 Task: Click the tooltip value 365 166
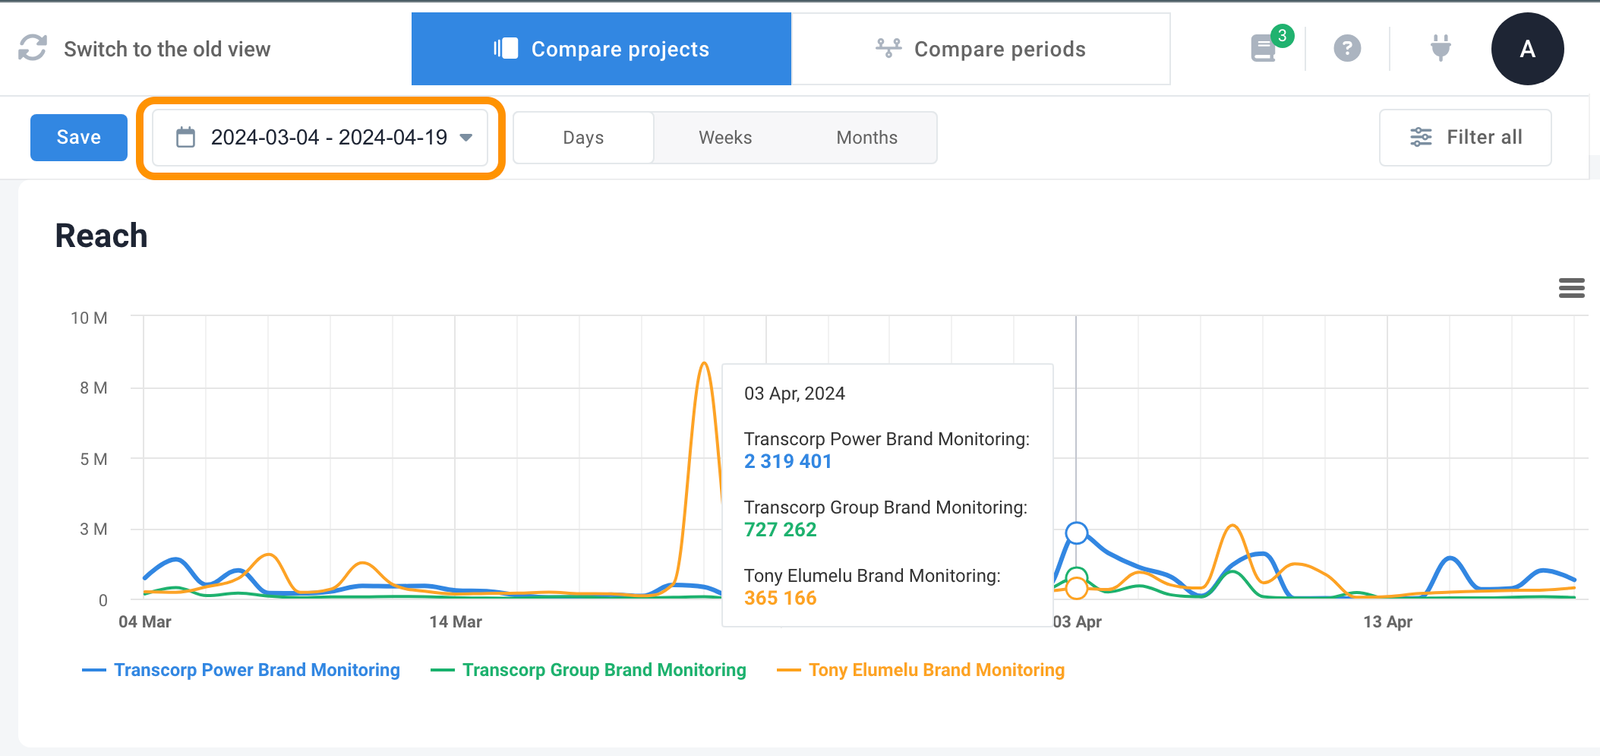780,598
